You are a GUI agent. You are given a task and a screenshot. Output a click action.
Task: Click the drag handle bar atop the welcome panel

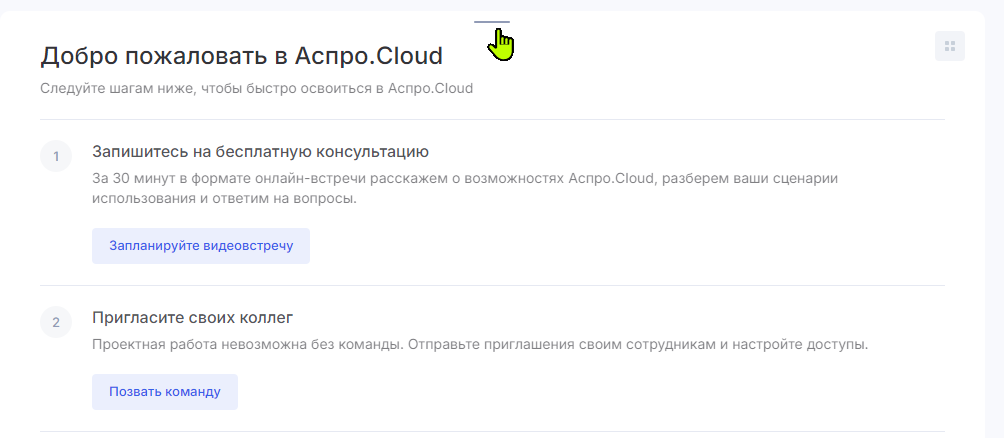pyautogui.click(x=492, y=22)
